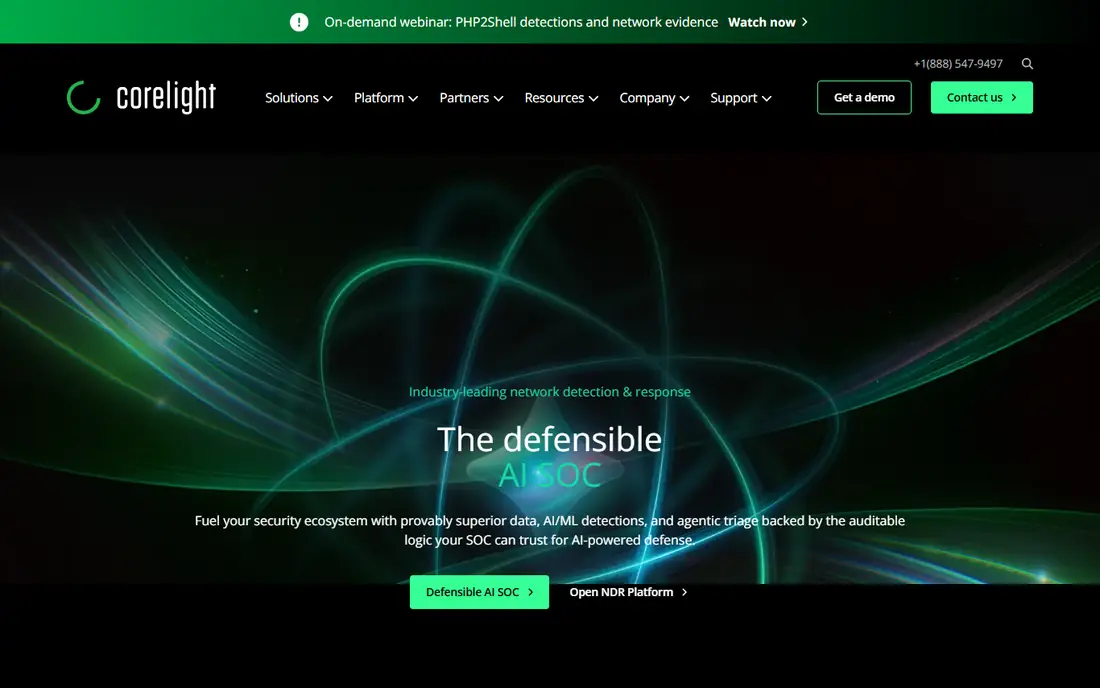Open the Resources nav item

point(561,97)
